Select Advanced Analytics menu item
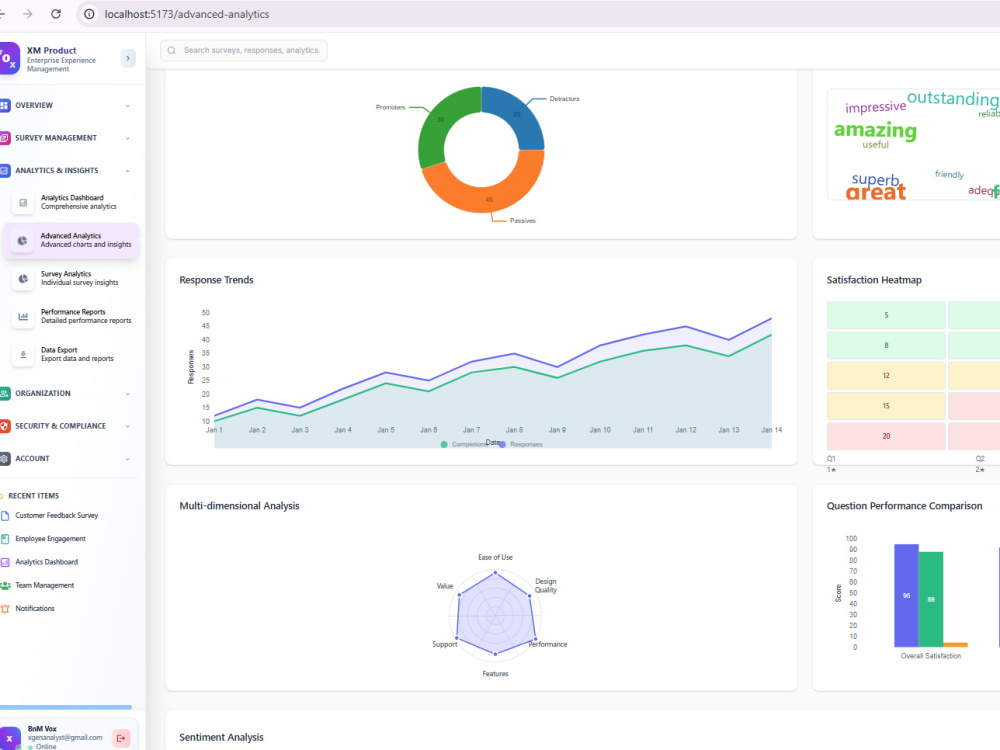 pyautogui.click(x=70, y=240)
